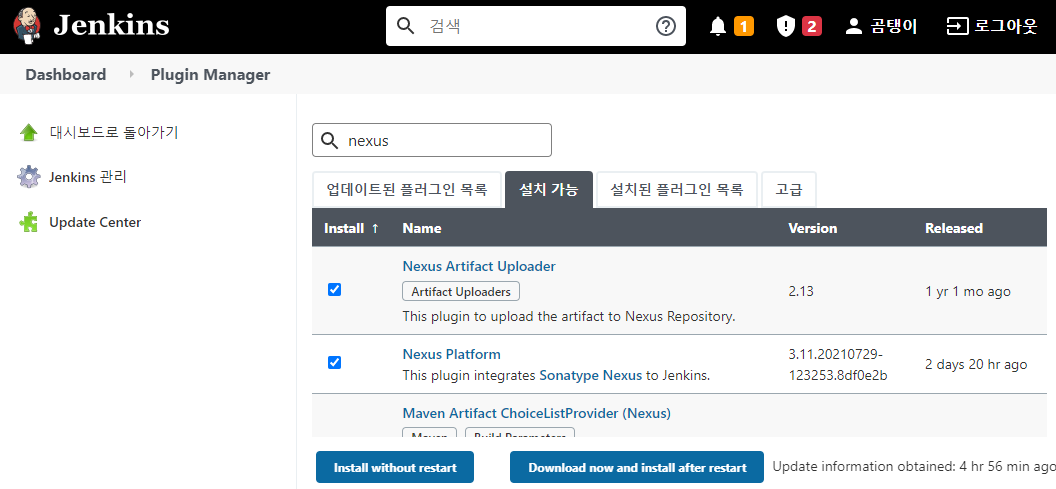Open Nexus Platform plugin link
The image size is (1056, 489).
tap(451, 354)
